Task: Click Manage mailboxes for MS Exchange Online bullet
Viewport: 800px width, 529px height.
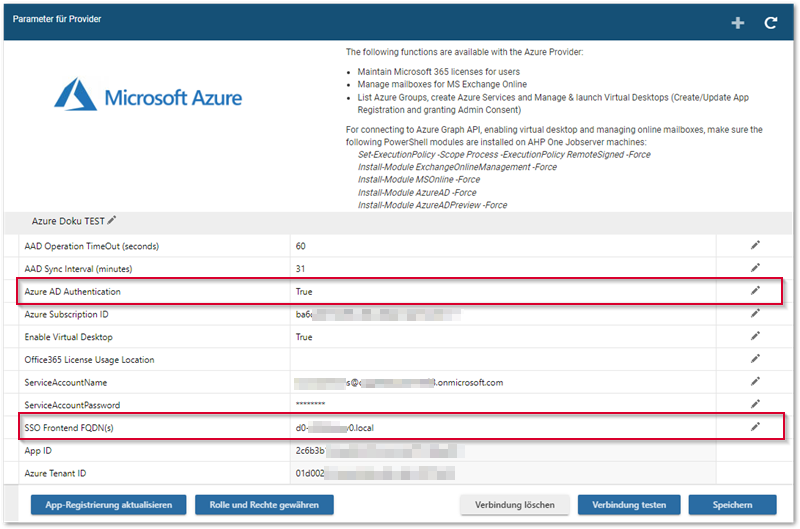Action: 442,84
